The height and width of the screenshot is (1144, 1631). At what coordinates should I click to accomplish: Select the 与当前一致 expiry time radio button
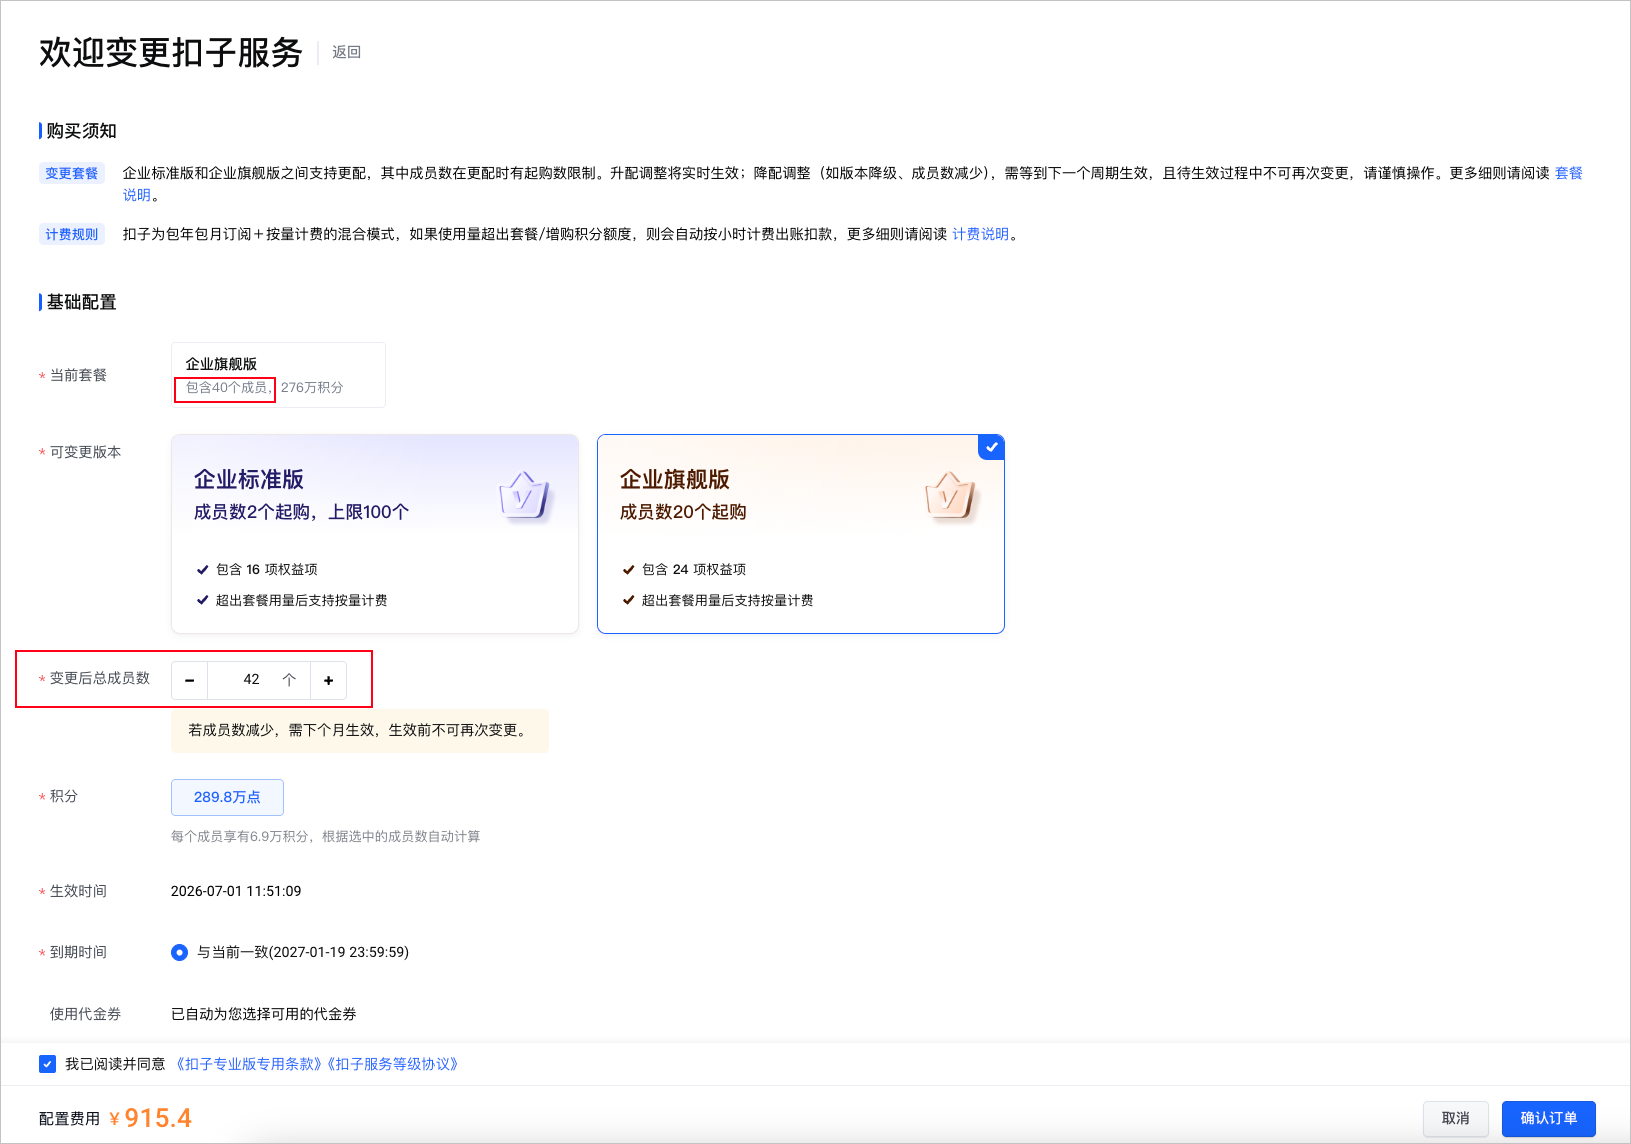(179, 952)
